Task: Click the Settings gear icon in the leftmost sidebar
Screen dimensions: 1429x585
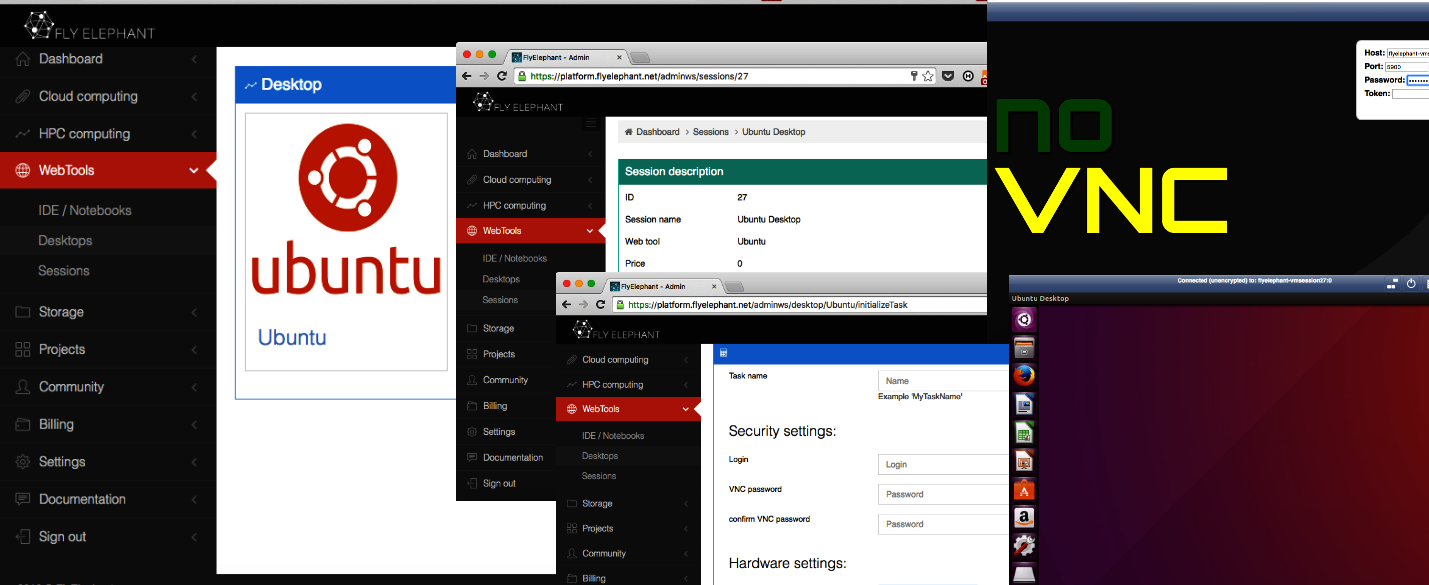Action: click(x=23, y=462)
